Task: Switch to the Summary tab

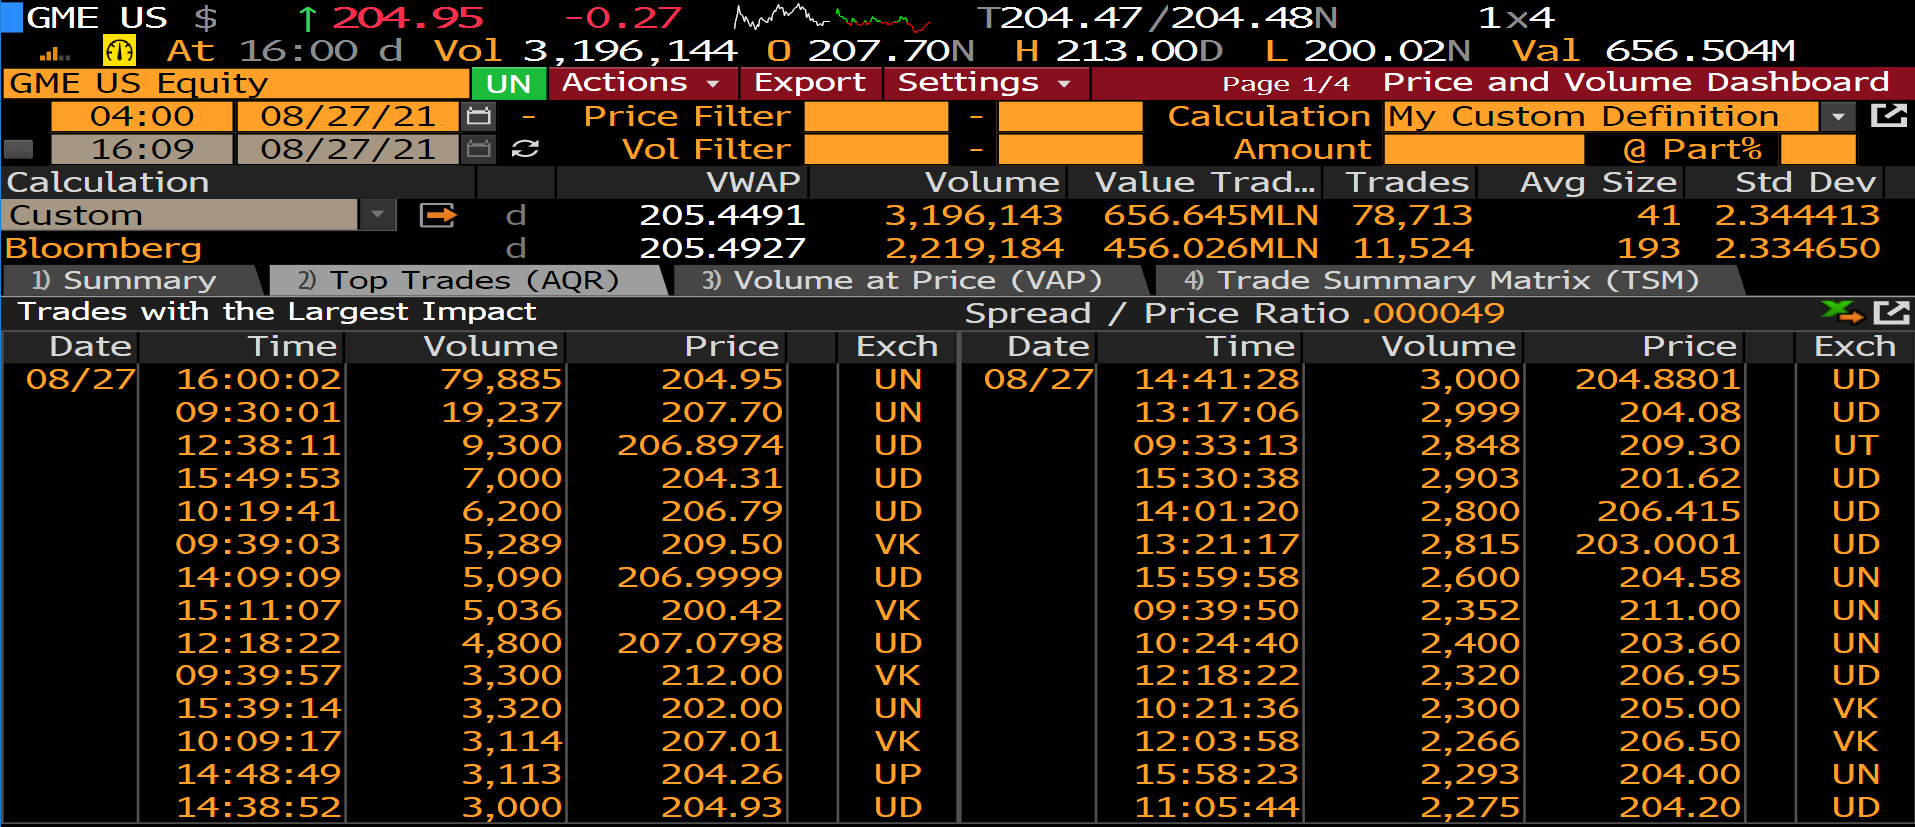Action: 130,281
